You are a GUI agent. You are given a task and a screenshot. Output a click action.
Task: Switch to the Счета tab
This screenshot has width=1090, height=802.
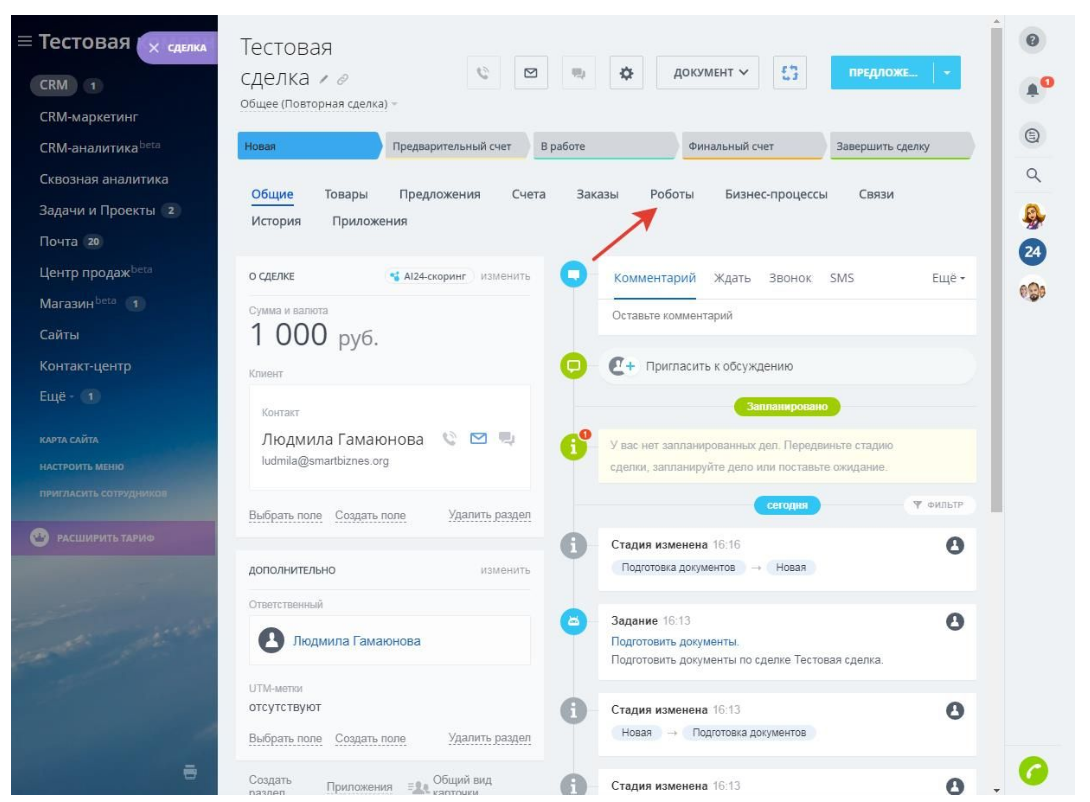point(528,195)
